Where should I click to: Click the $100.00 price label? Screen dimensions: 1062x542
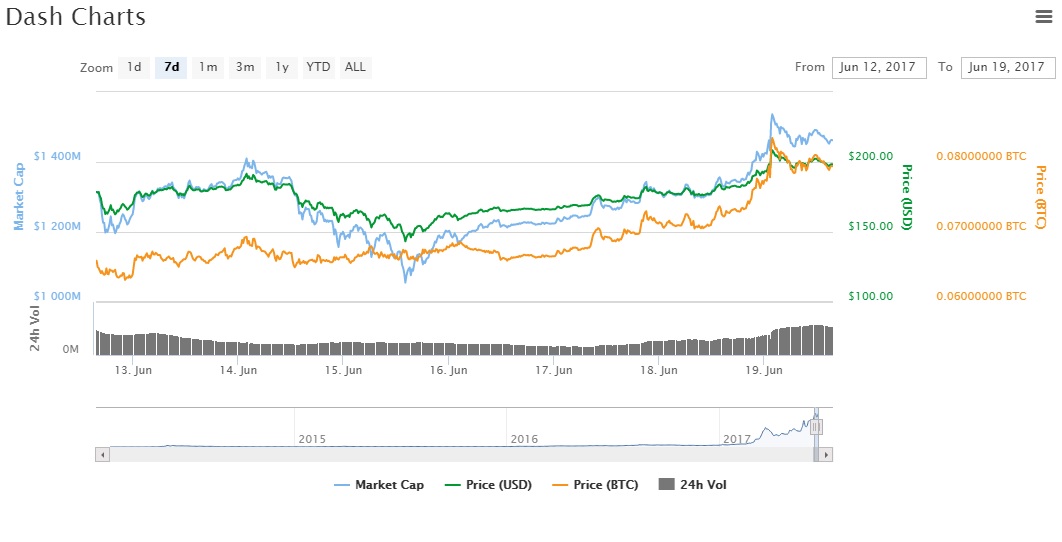pos(871,296)
